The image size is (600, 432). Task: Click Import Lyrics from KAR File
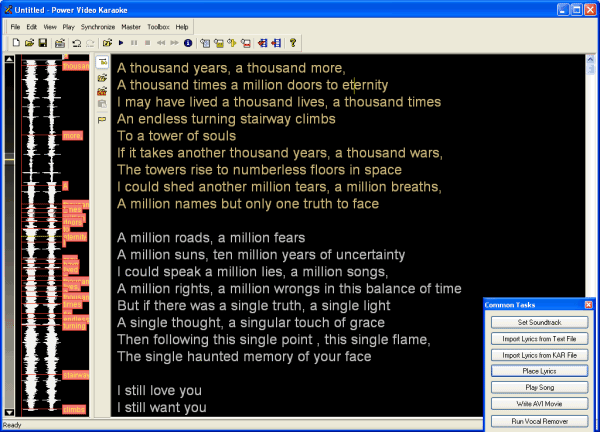click(540, 355)
